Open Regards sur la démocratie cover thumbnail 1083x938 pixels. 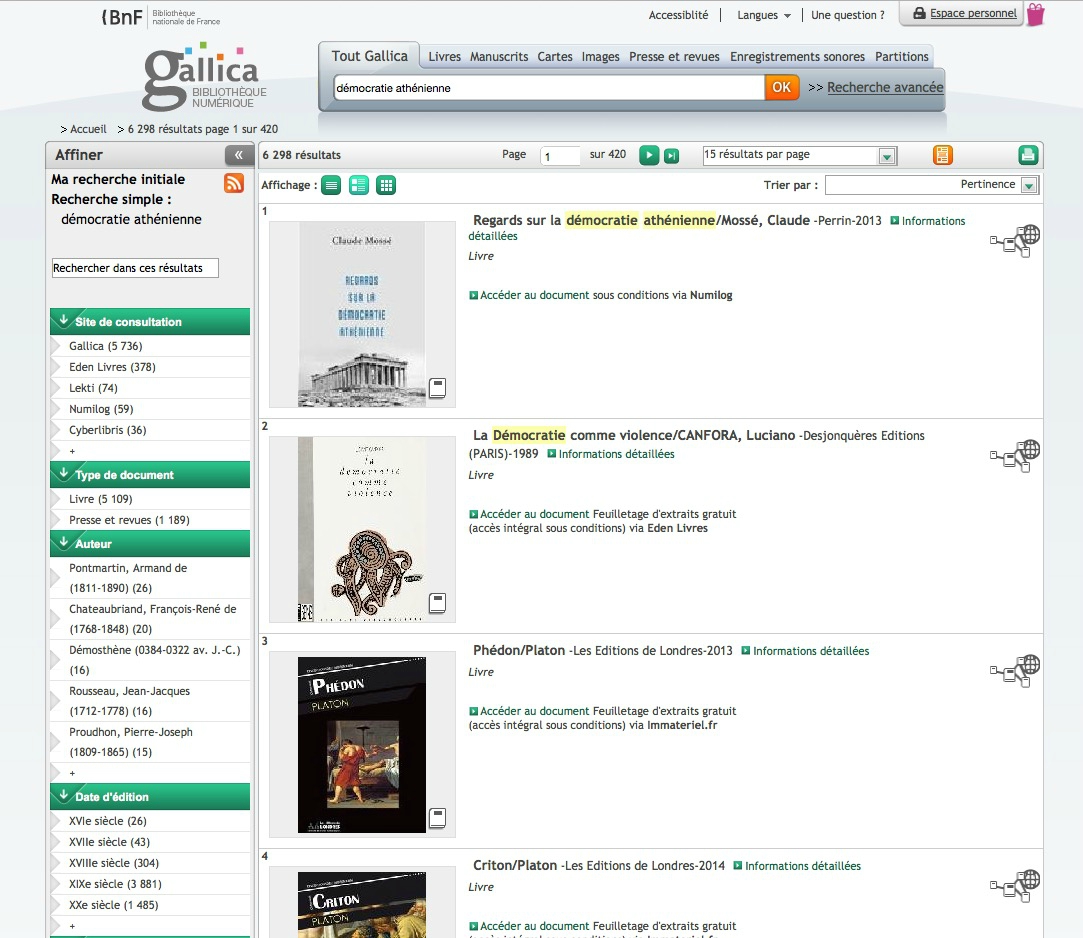[x=362, y=314]
